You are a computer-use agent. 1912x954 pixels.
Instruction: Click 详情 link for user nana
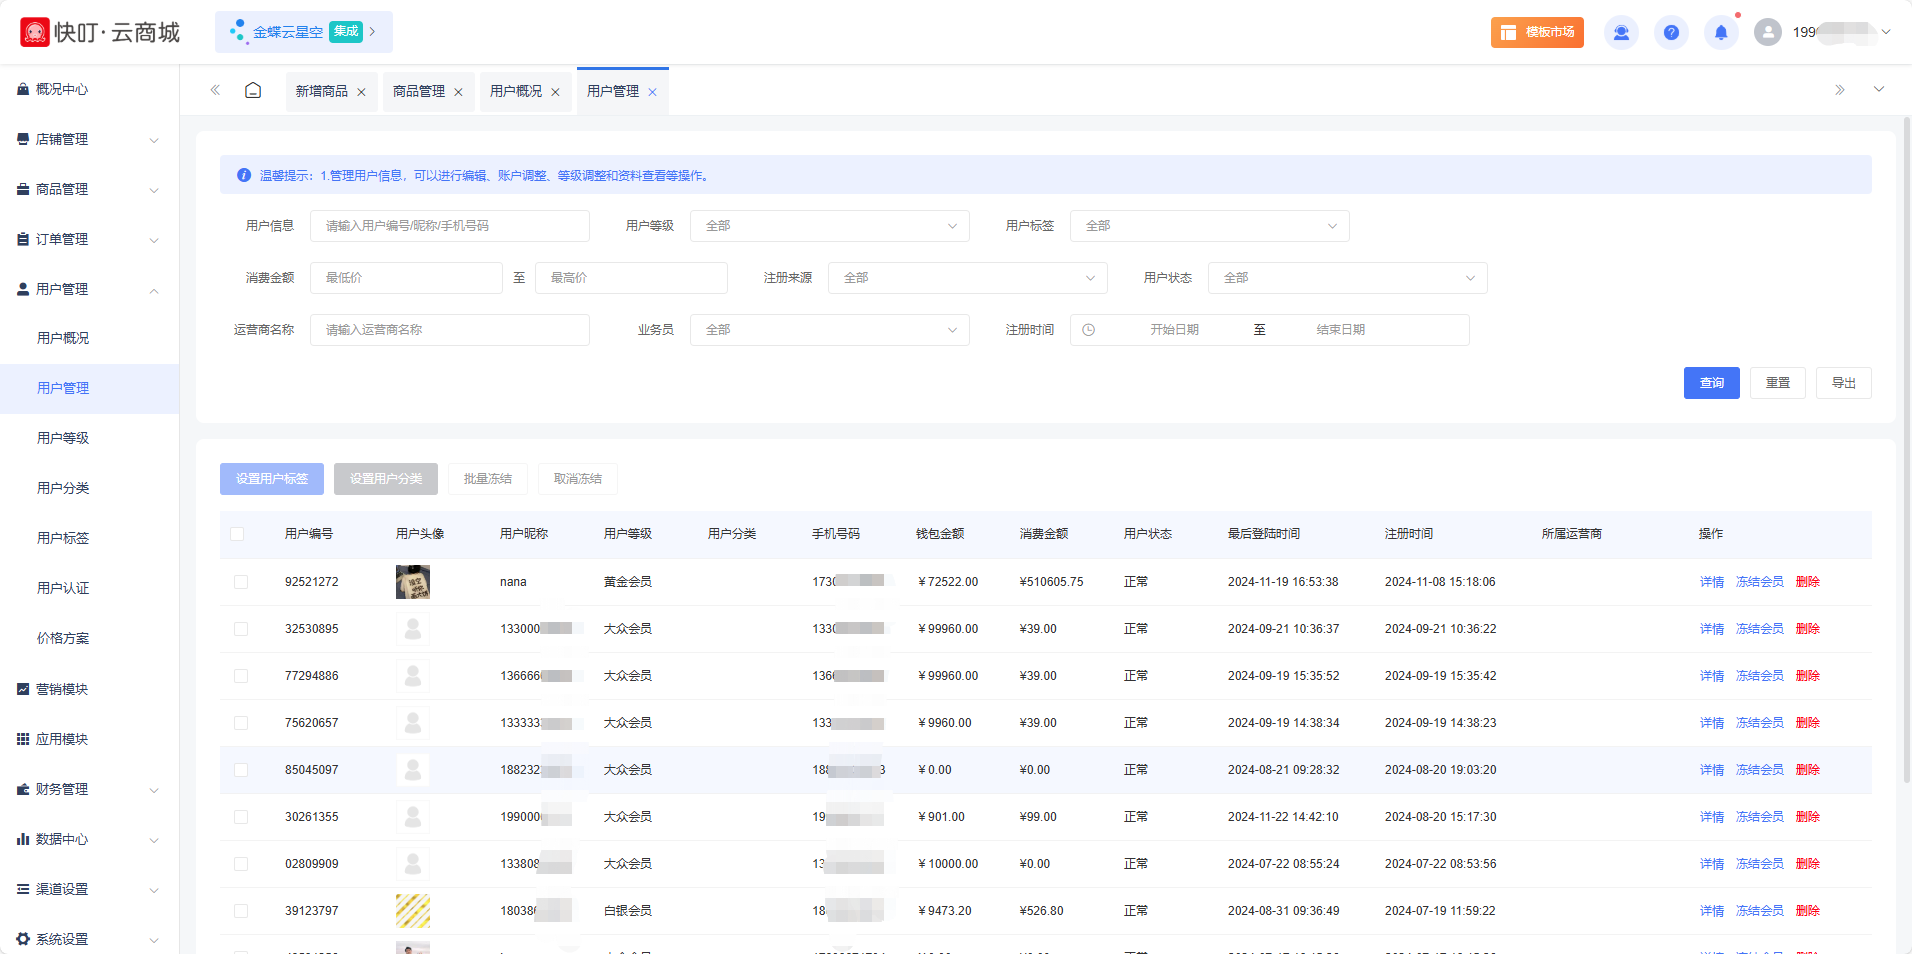tap(1711, 582)
